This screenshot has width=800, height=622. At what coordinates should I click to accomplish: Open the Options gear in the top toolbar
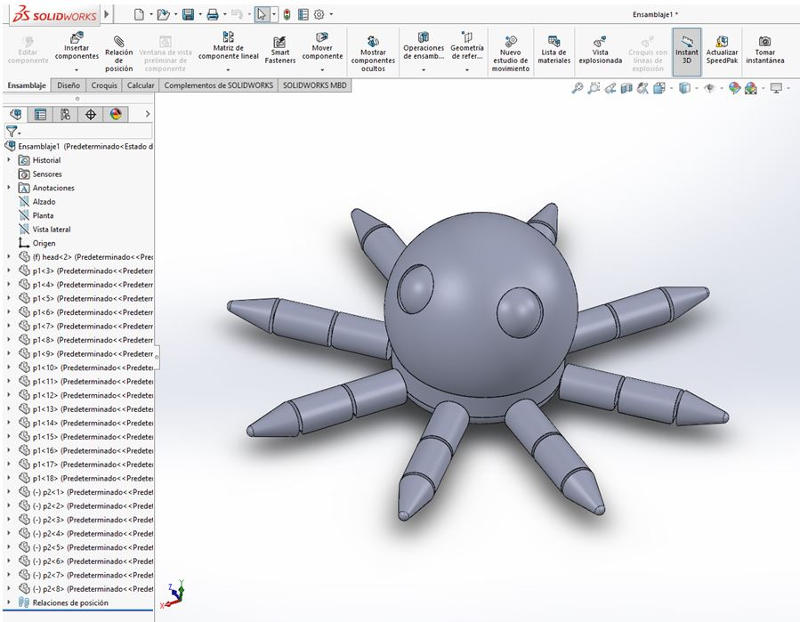click(x=319, y=14)
